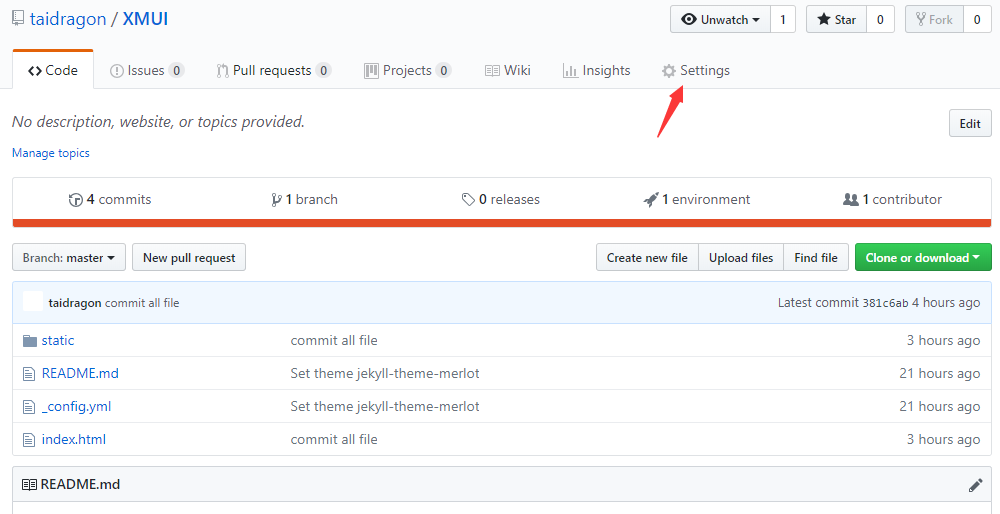The width and height of the screenshot is (1000, 514).
Task: Click the Fork button
Action: tap(934, 19)
